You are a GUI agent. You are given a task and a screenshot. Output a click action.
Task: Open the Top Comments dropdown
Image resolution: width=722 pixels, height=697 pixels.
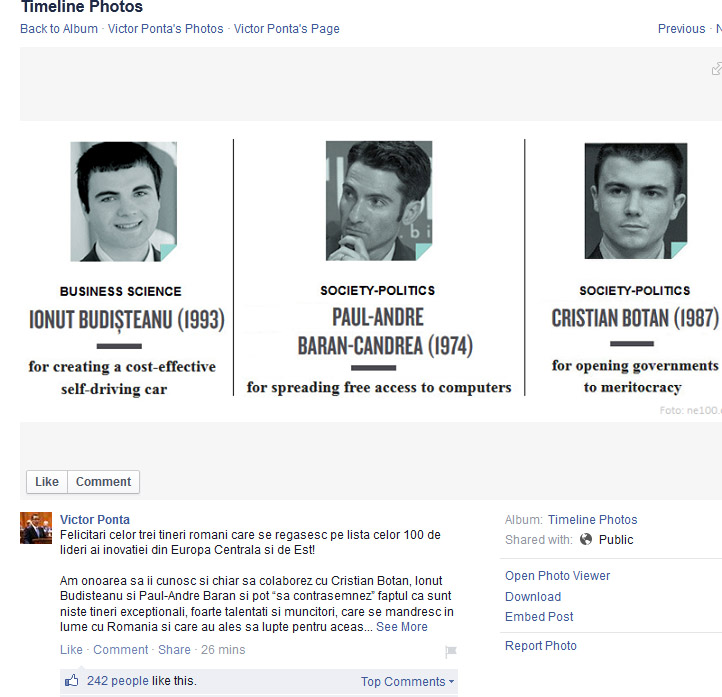click(x=407, y=682)
